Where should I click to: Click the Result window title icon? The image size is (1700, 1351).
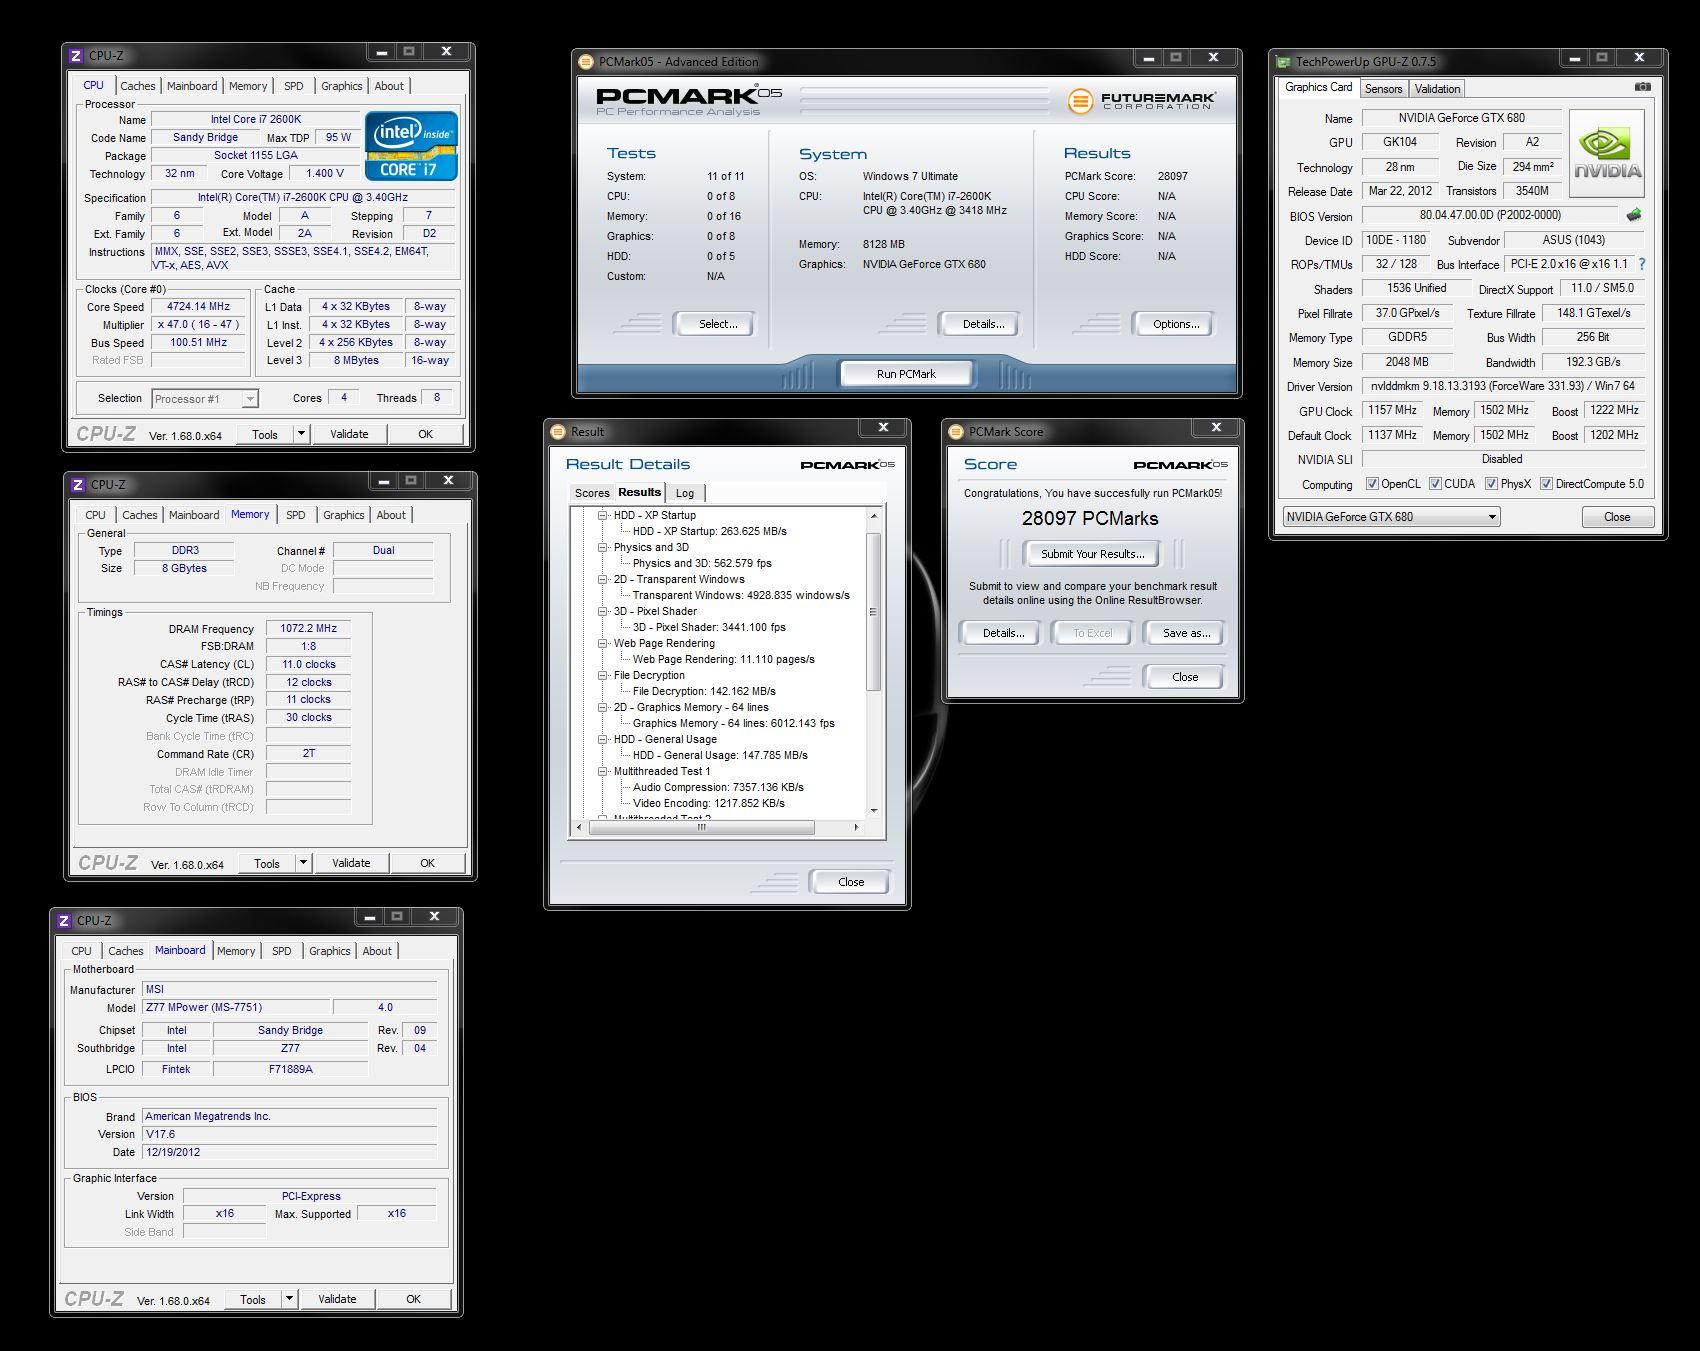[x=560, y=432]
